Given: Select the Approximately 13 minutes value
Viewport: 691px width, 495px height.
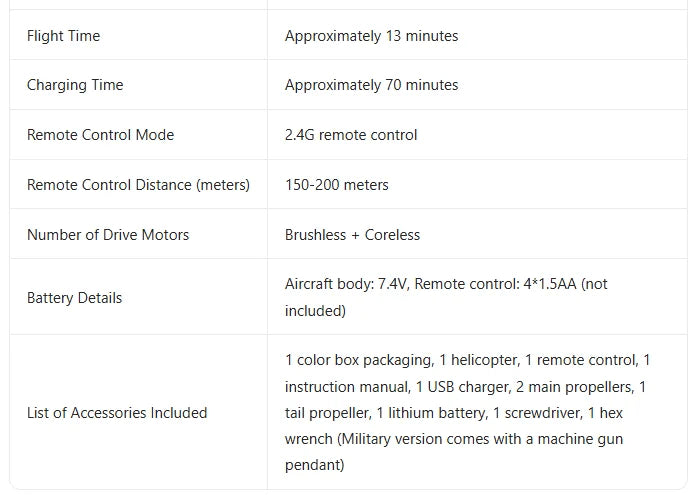Looking at the screenshot, I should pos(372,36).
